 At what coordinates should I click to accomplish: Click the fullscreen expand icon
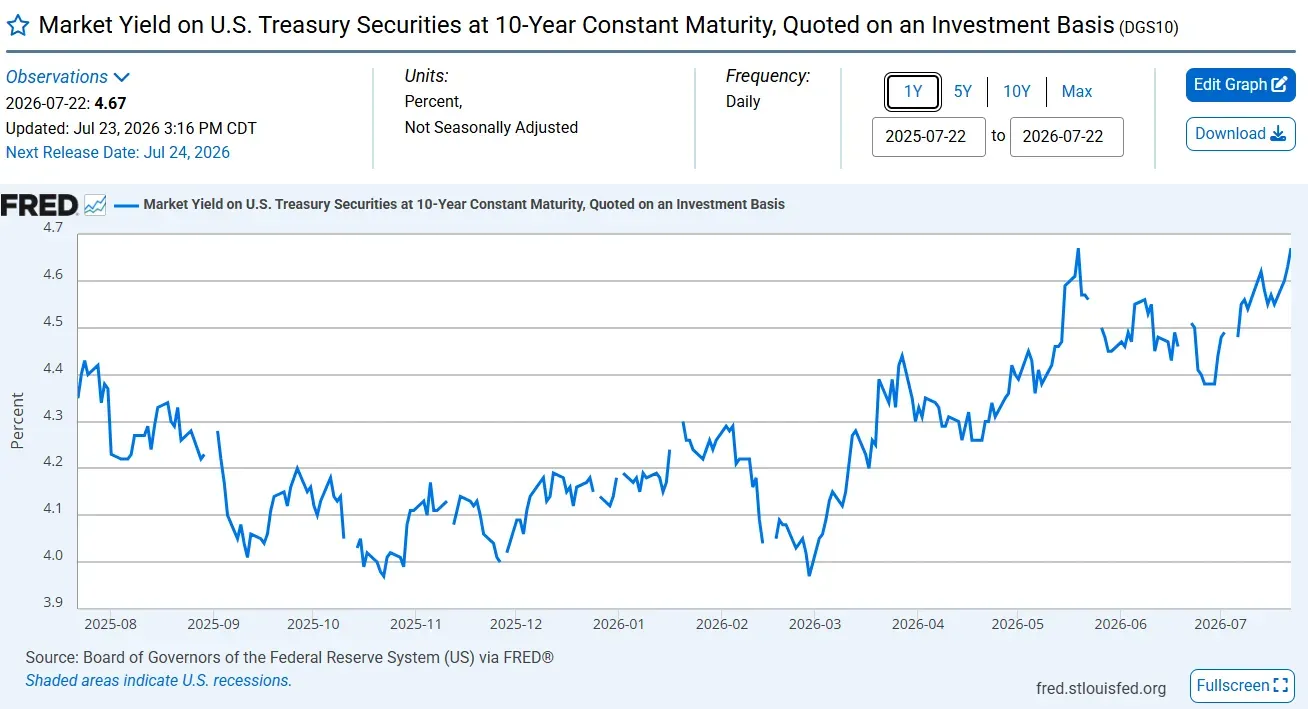[x=1280, y=686]
